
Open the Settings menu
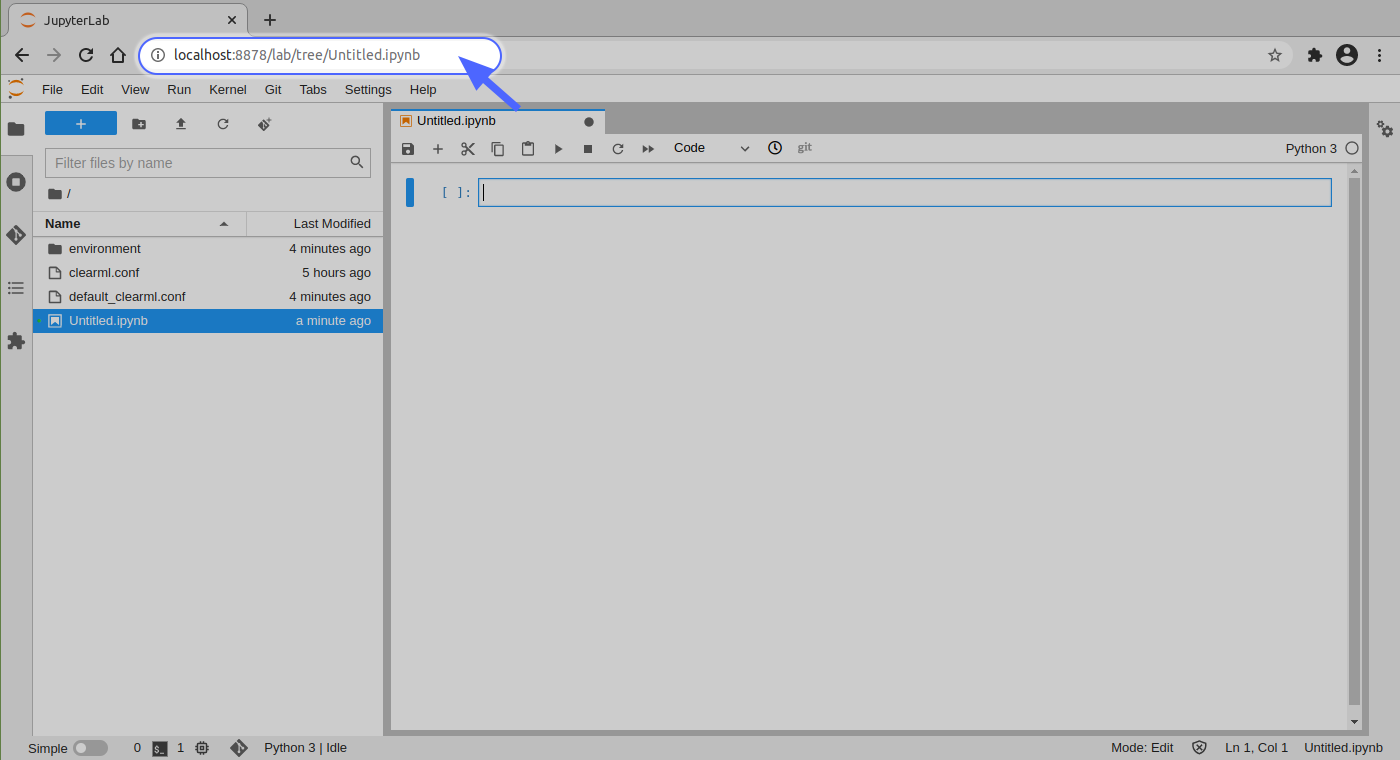[368, 90]
